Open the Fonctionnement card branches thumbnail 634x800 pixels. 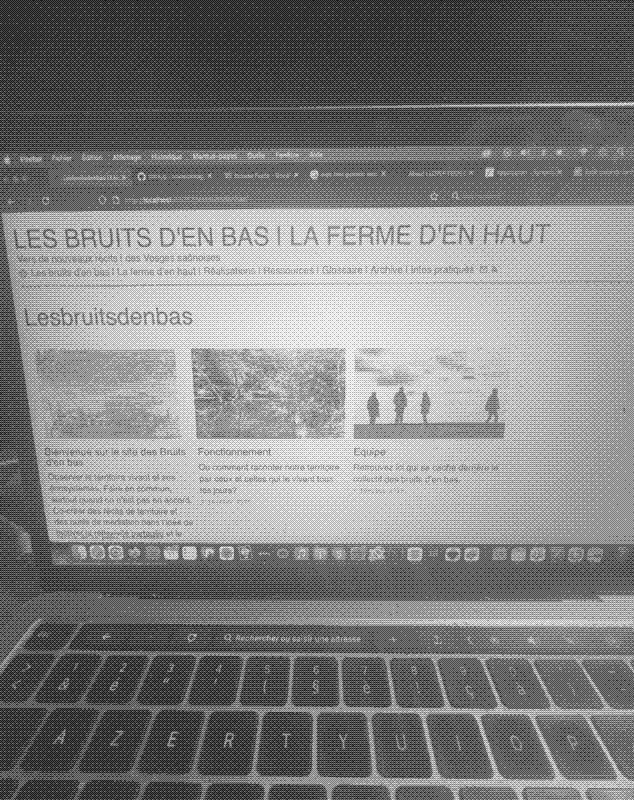tap(268, 393)
